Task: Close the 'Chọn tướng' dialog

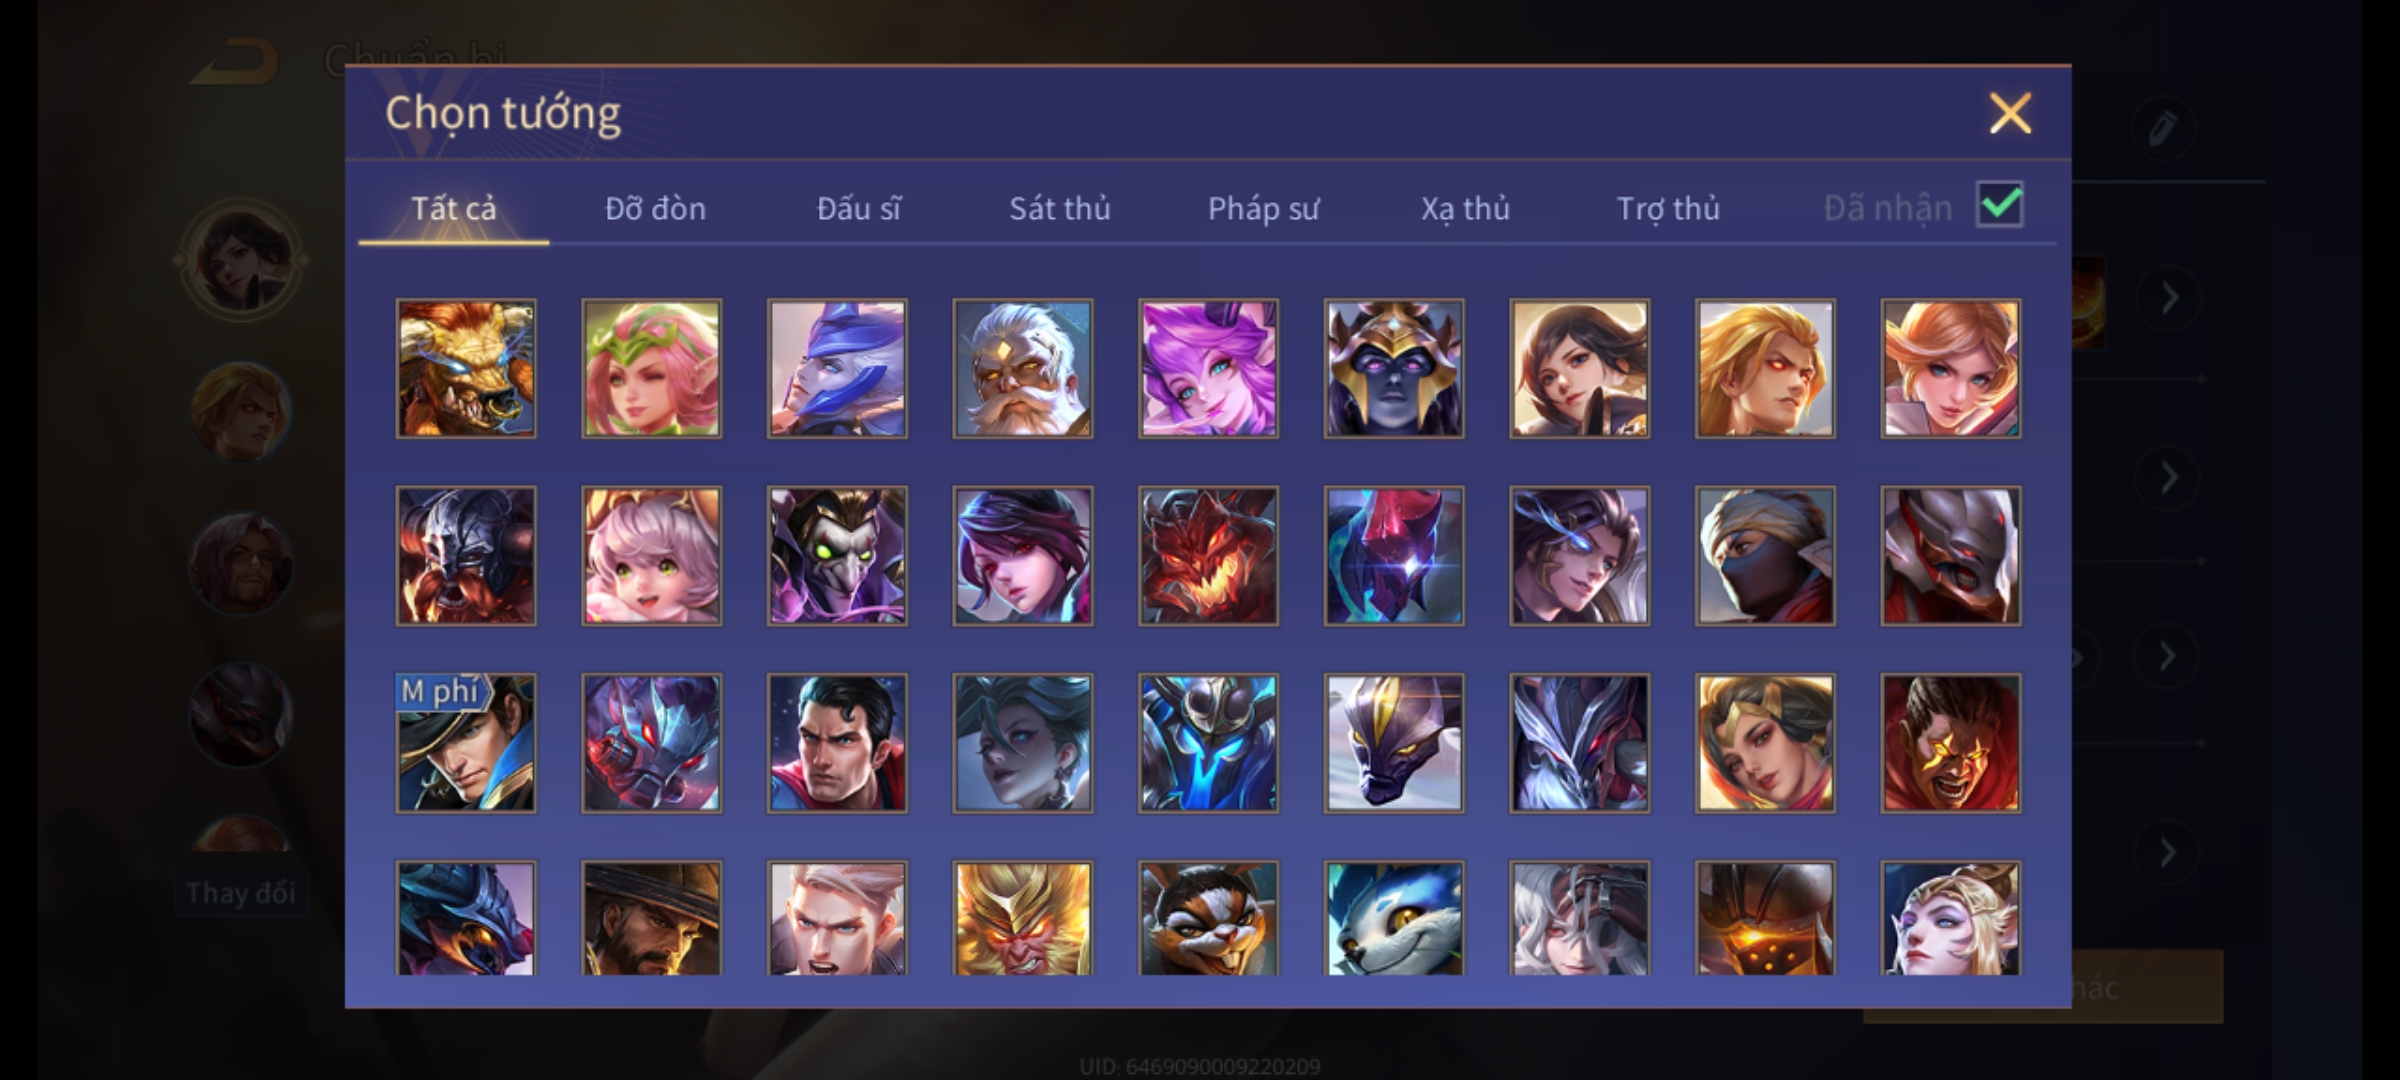Action: (2010, 113)
